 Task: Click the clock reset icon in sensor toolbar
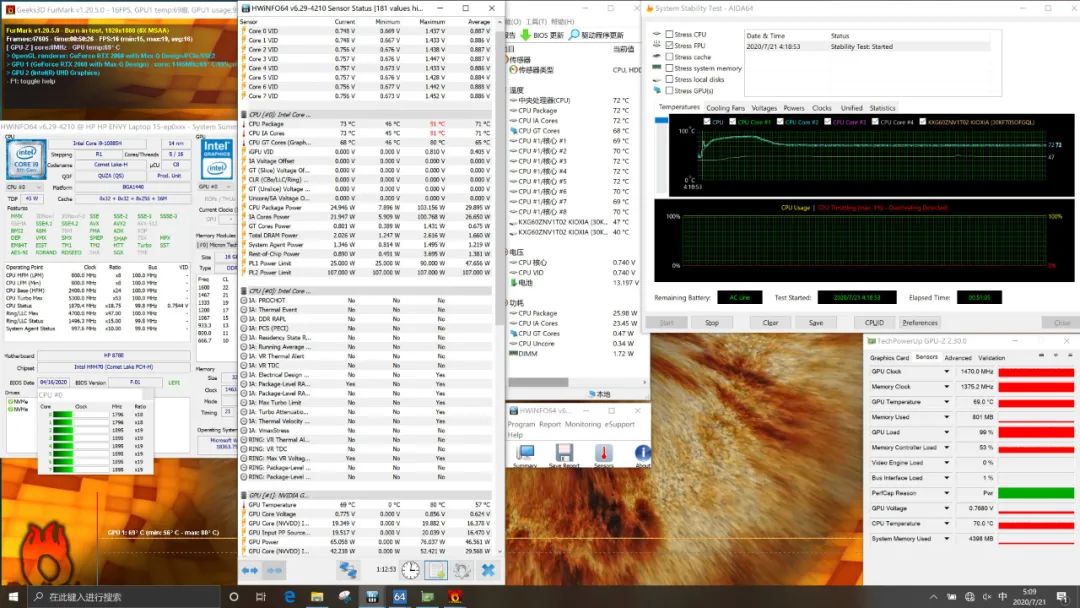click(x=410, y=569)
